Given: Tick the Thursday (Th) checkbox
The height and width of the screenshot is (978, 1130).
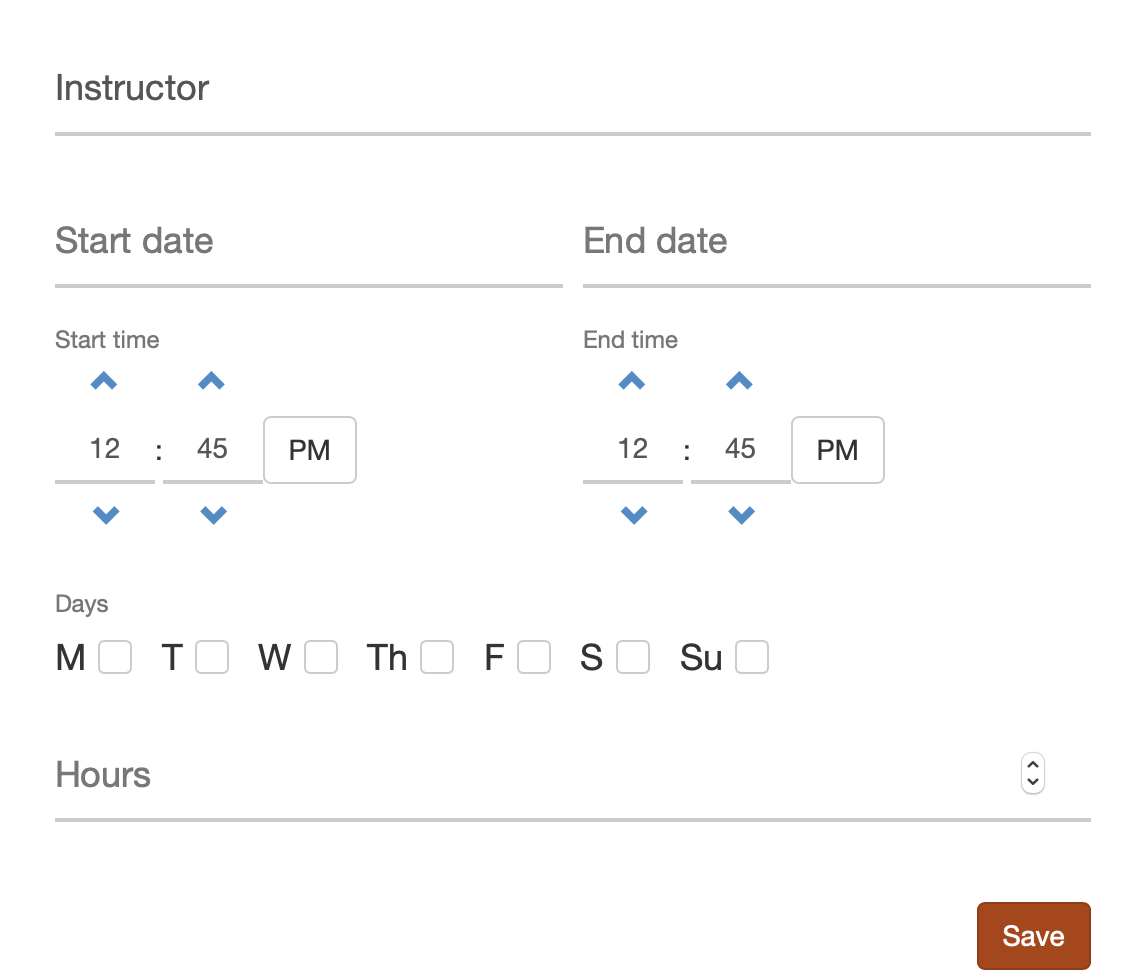Looking at the screenshot, I should point(437,657).
